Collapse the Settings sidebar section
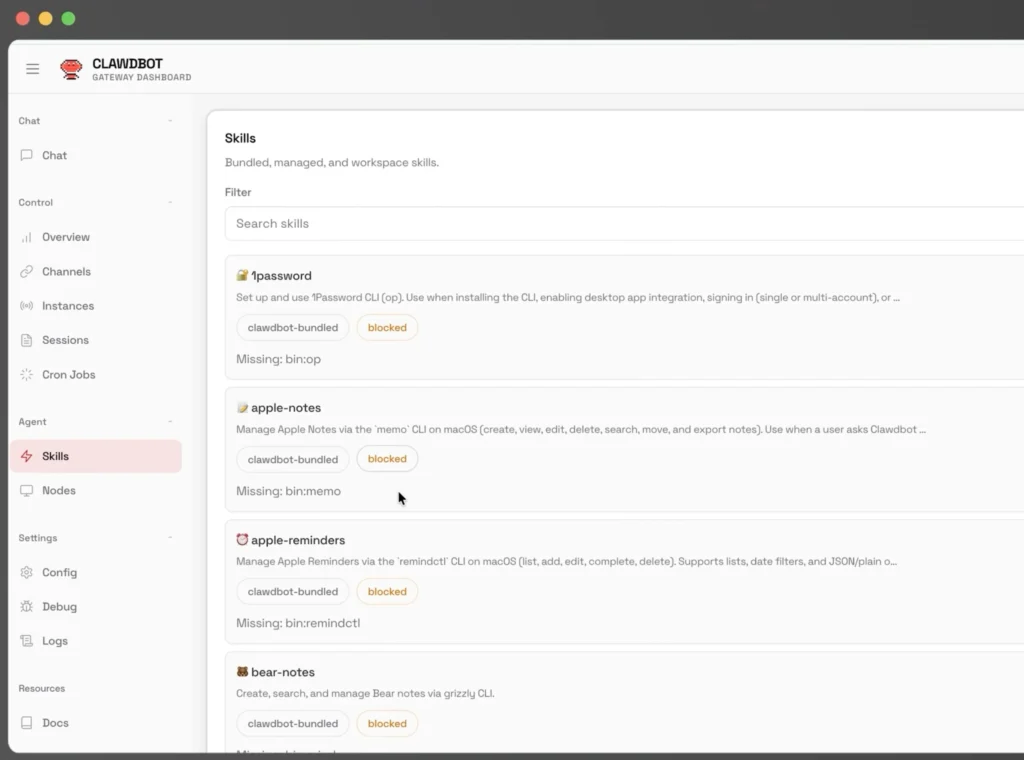This screenshot has width=1024, height=760. (x=170, y=538)
